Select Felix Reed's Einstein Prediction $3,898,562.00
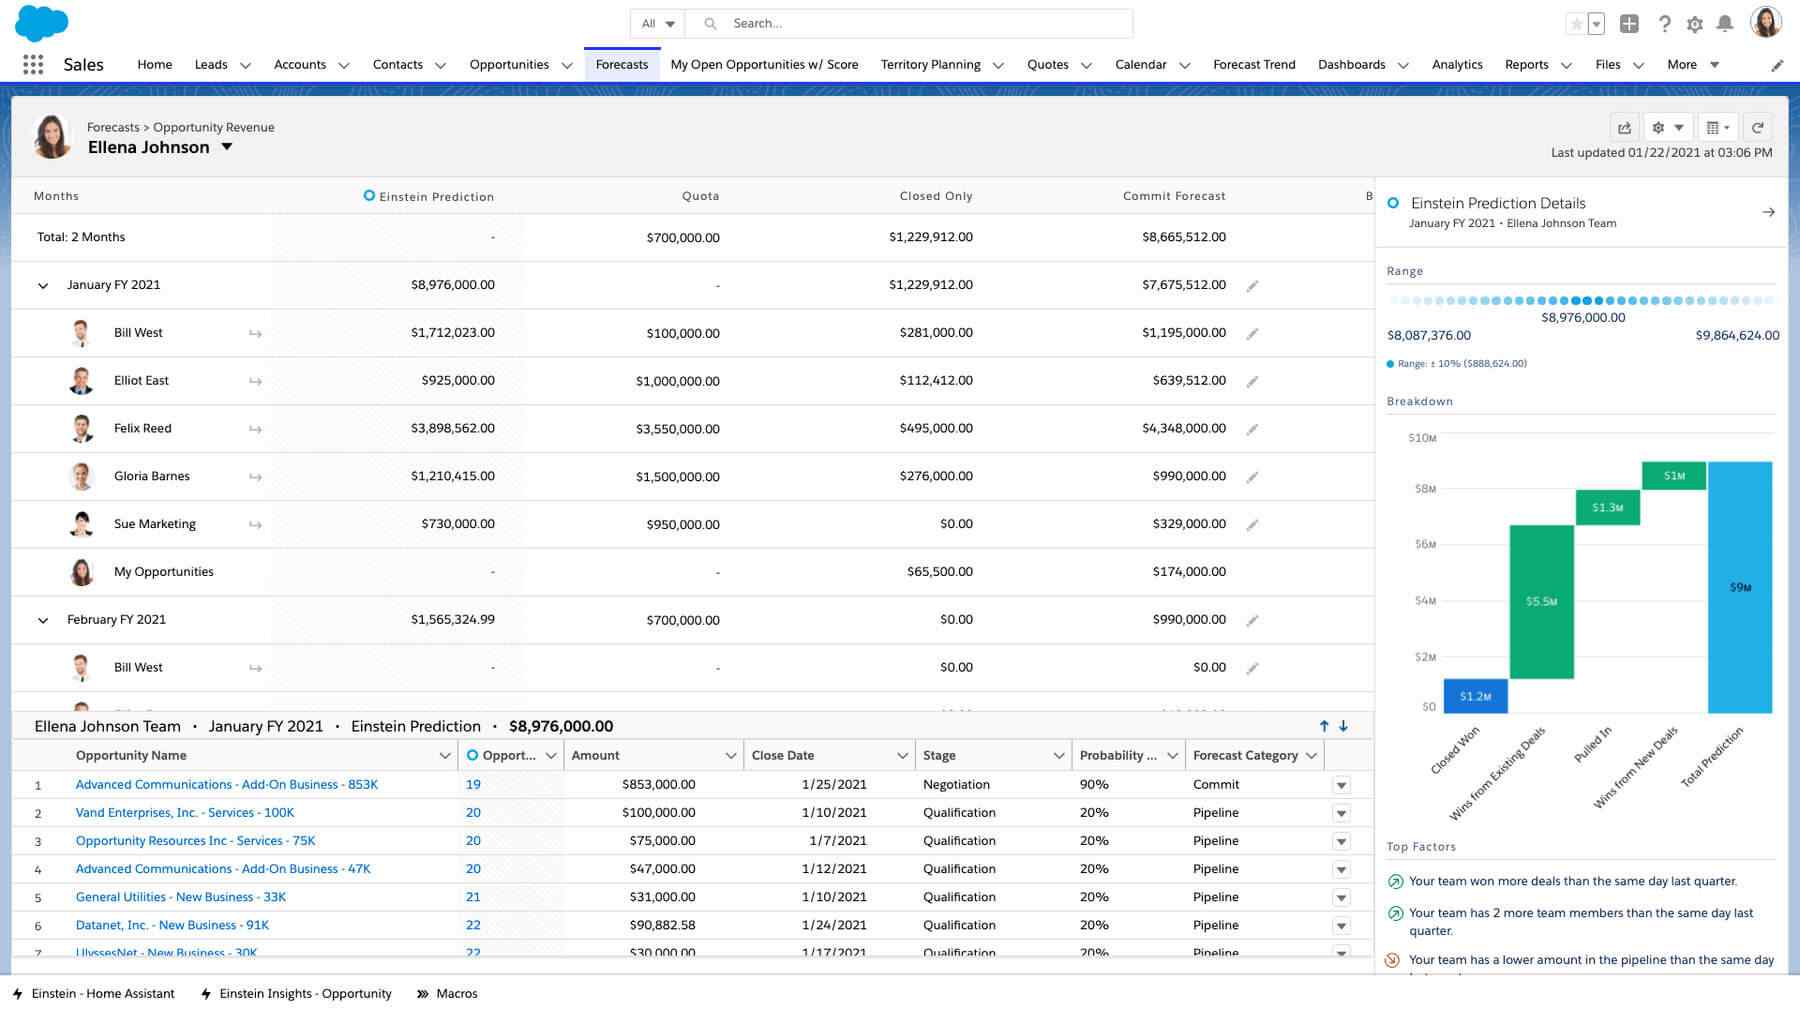This screenshot has height=1012, width=1800. [x=452, y=428]
